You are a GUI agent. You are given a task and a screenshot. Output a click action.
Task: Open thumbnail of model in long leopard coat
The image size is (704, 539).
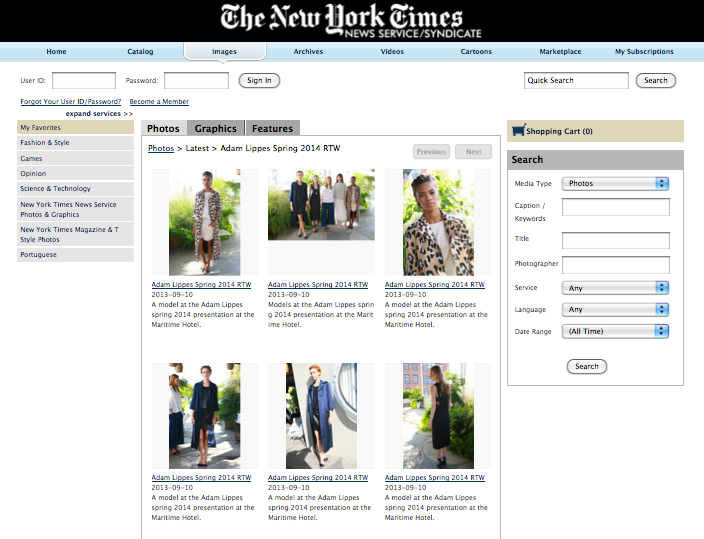point(205,222)
